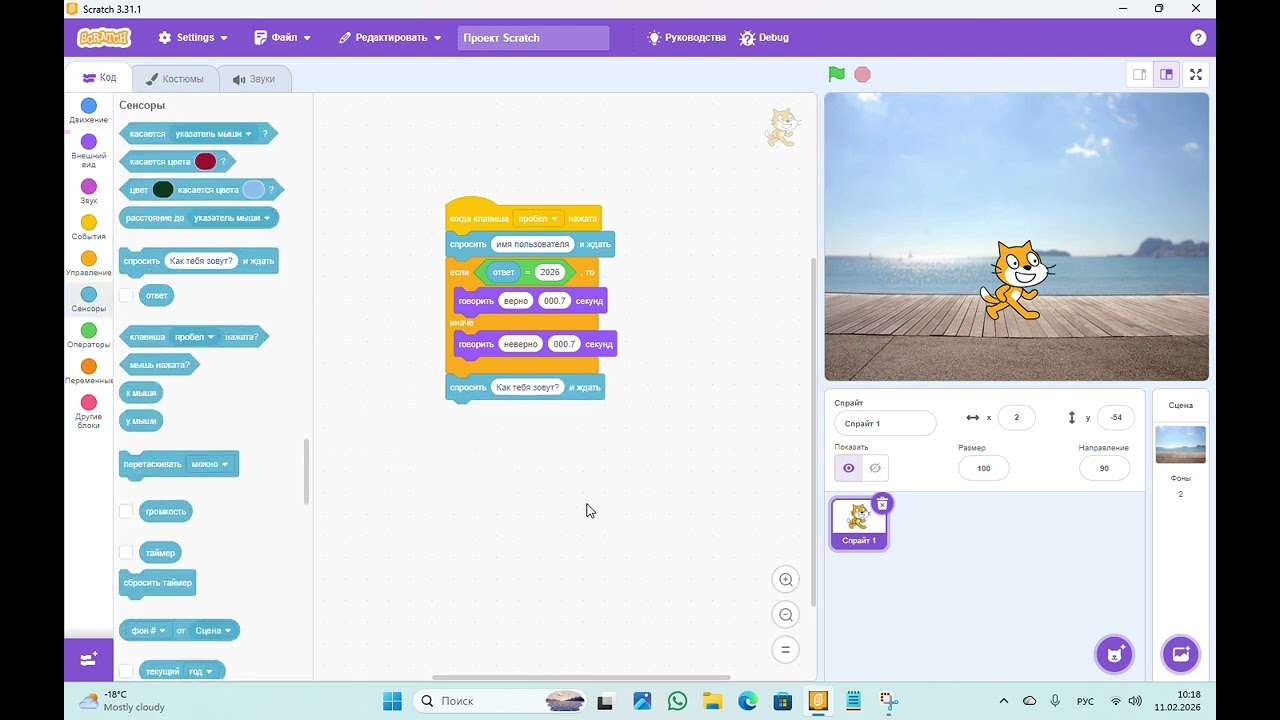The width and height of the screenshot is (1280, 720).
Task: Edit the project title field
Action: tap(534, 38)
